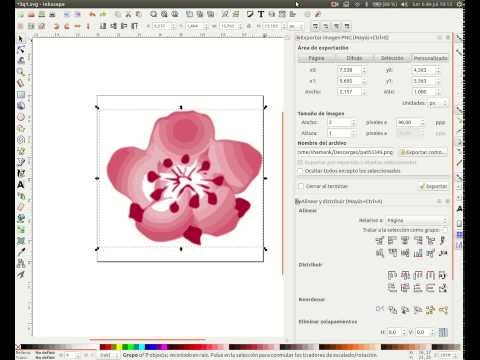The width and height of the screenshot is (480, 360).
Task: Select the Tweak tool
Action: [21, 61]
